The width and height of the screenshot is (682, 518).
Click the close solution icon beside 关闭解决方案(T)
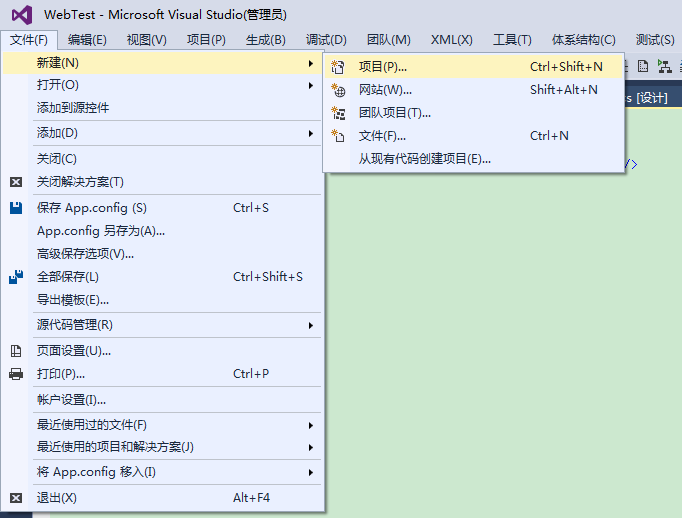(x=16, y=182)
